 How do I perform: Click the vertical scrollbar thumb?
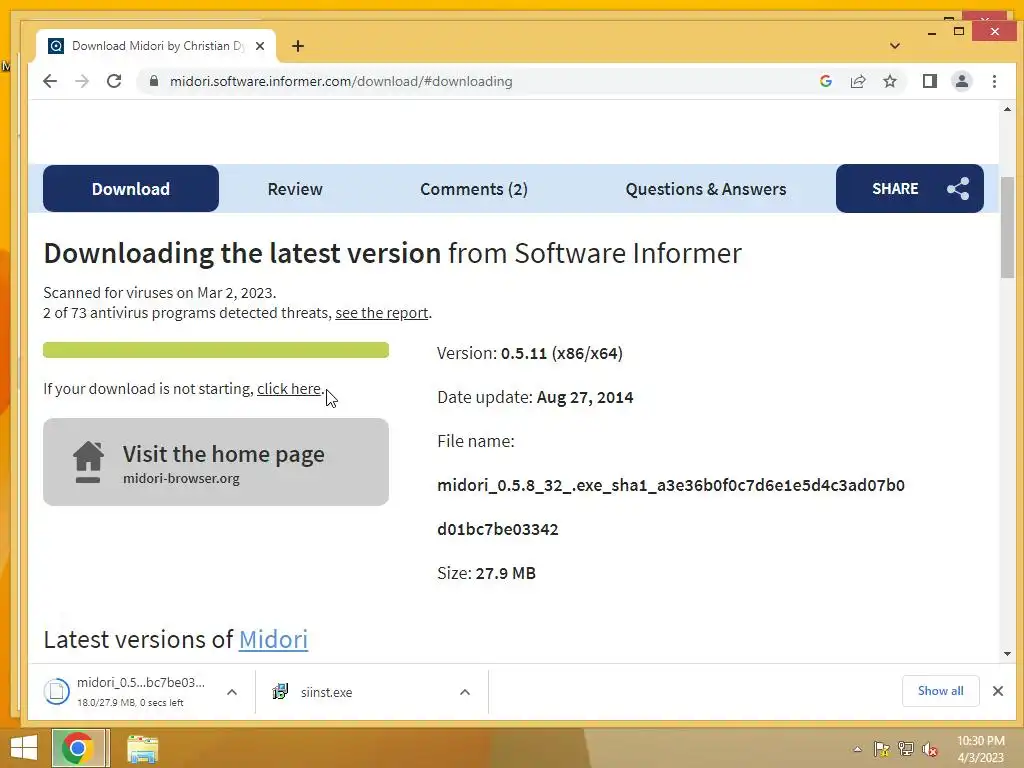[x=1007, y=227]
